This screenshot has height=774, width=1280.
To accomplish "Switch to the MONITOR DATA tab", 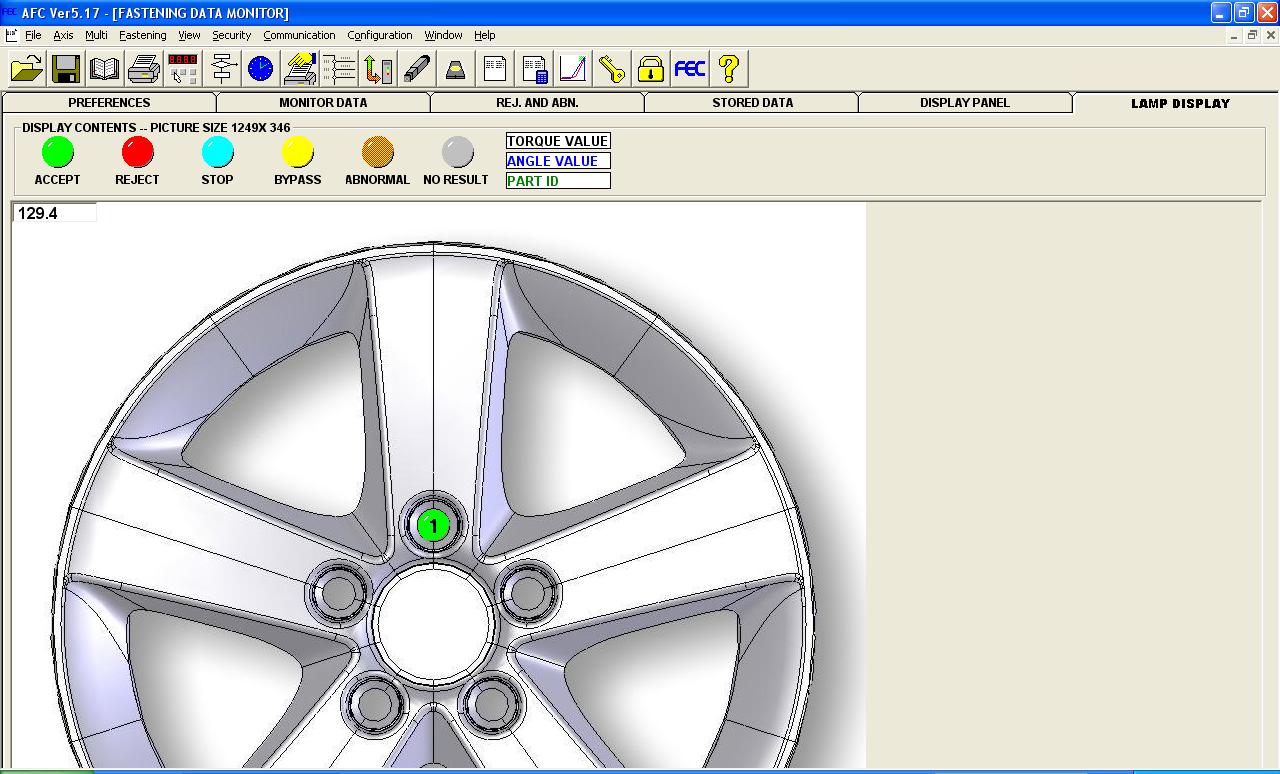I will coord(323,103).
